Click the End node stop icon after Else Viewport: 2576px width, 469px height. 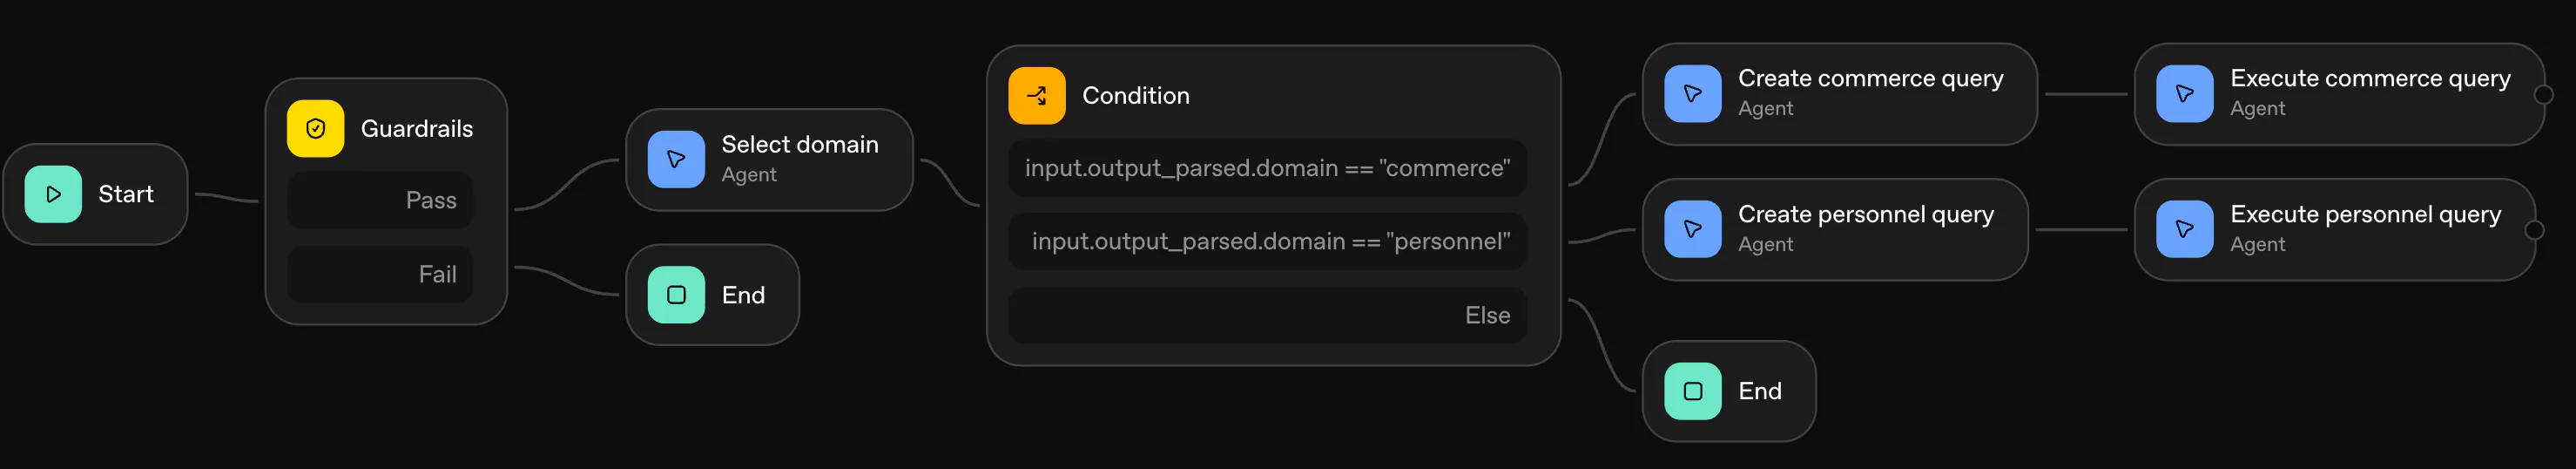click(x=1692, y=391)
